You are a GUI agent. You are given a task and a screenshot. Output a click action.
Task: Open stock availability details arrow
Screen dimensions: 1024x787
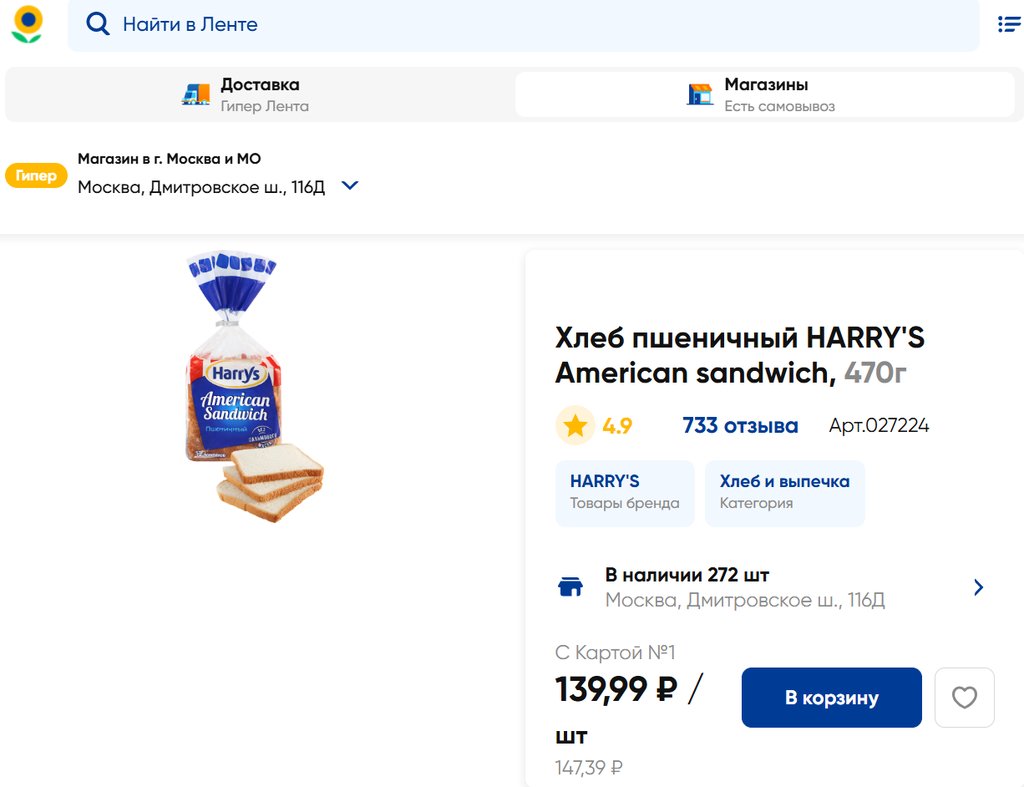978,587
